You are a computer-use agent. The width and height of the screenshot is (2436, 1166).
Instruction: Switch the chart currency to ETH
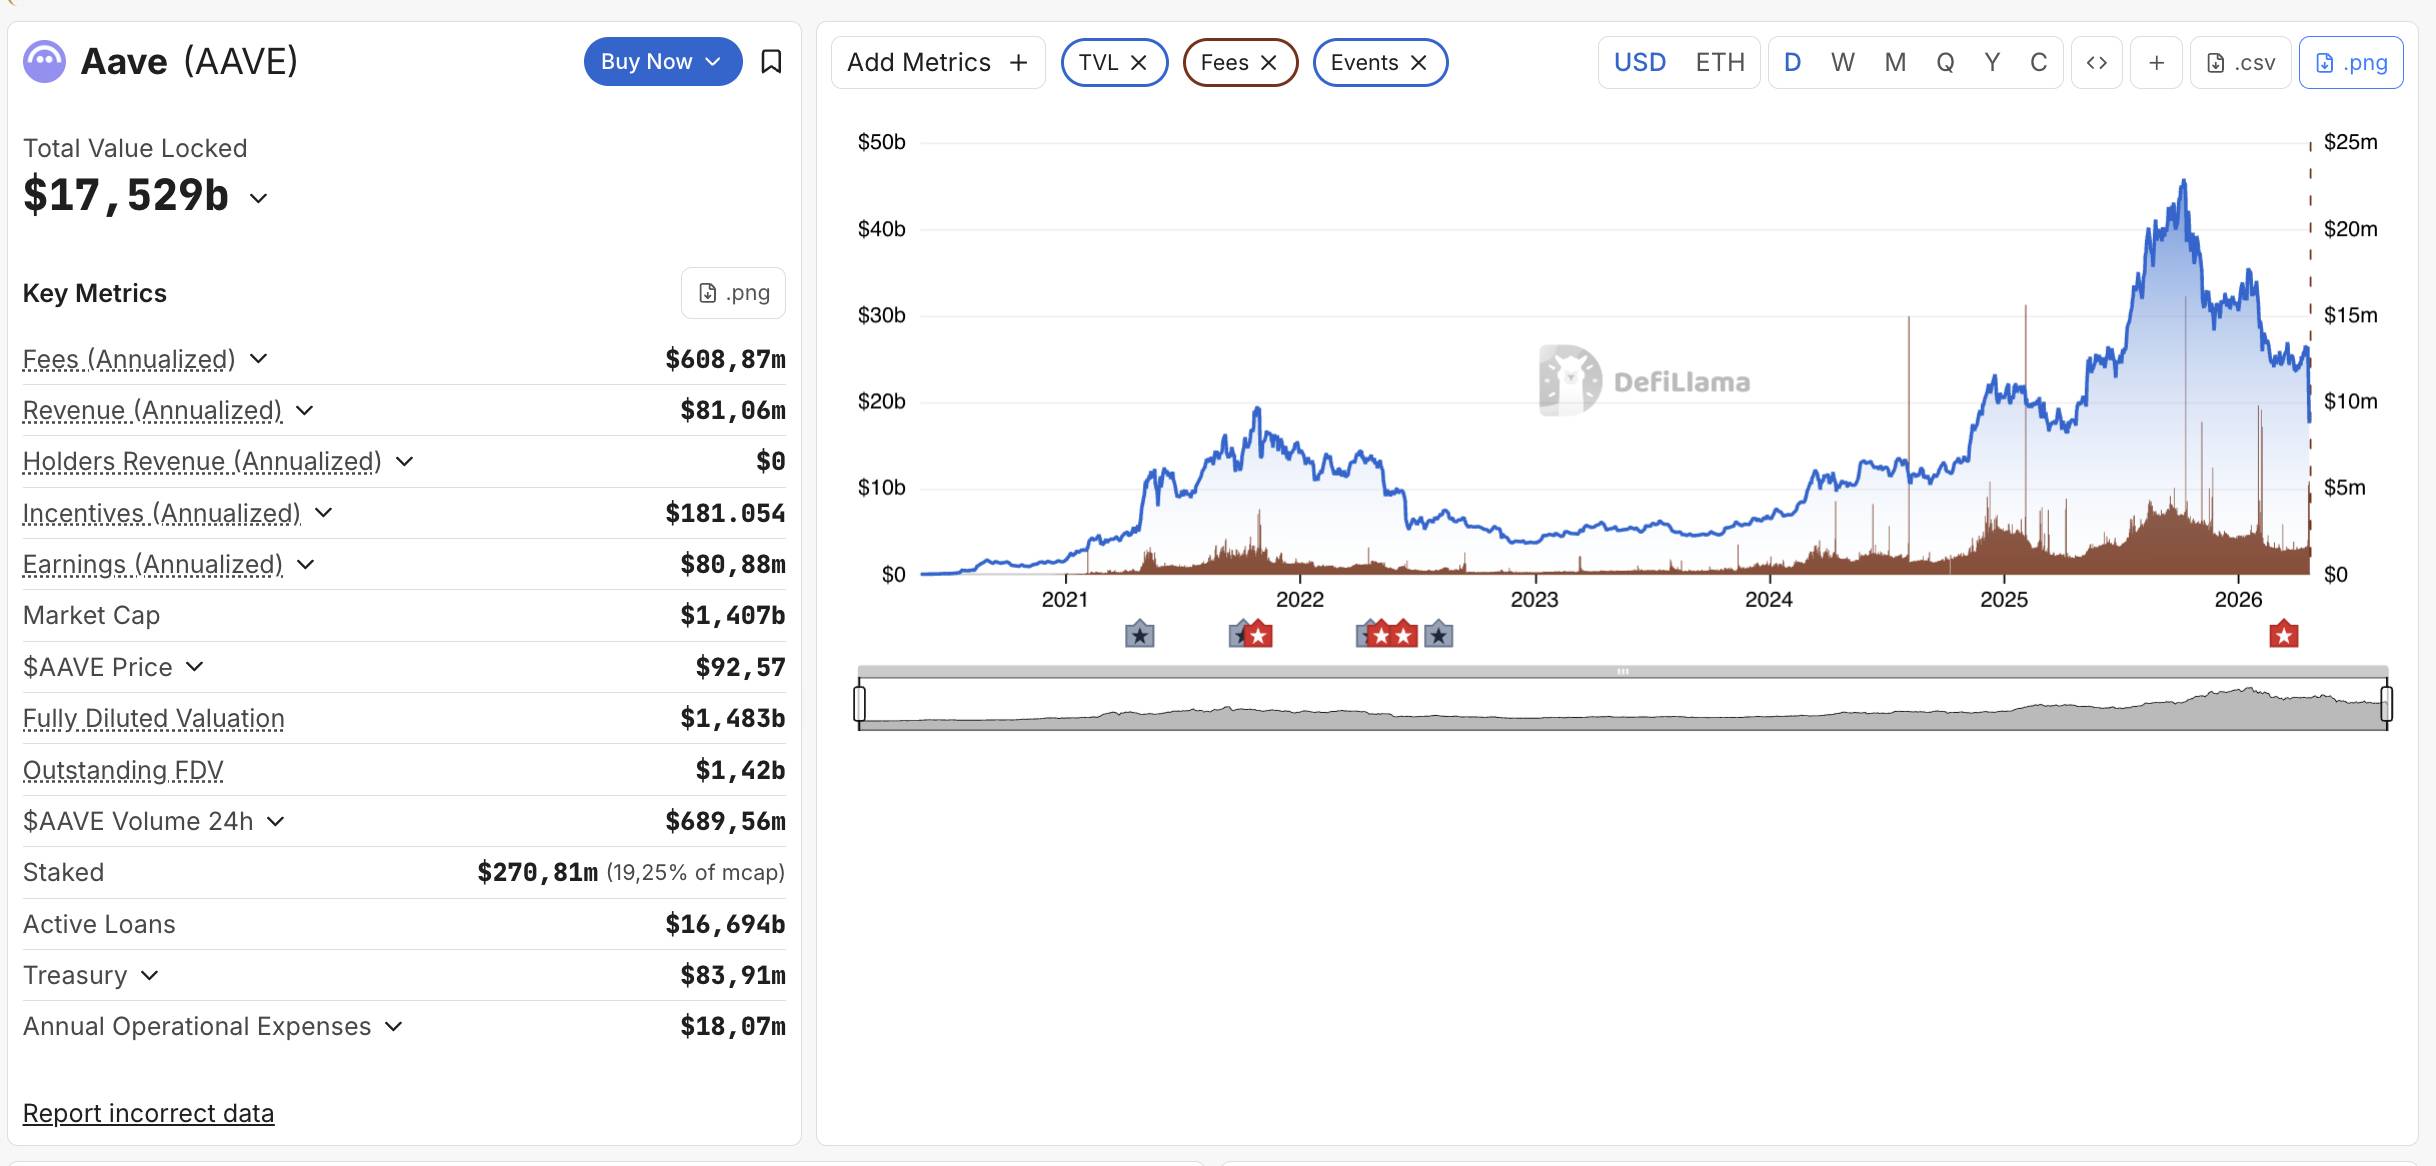pos(1719,63)
